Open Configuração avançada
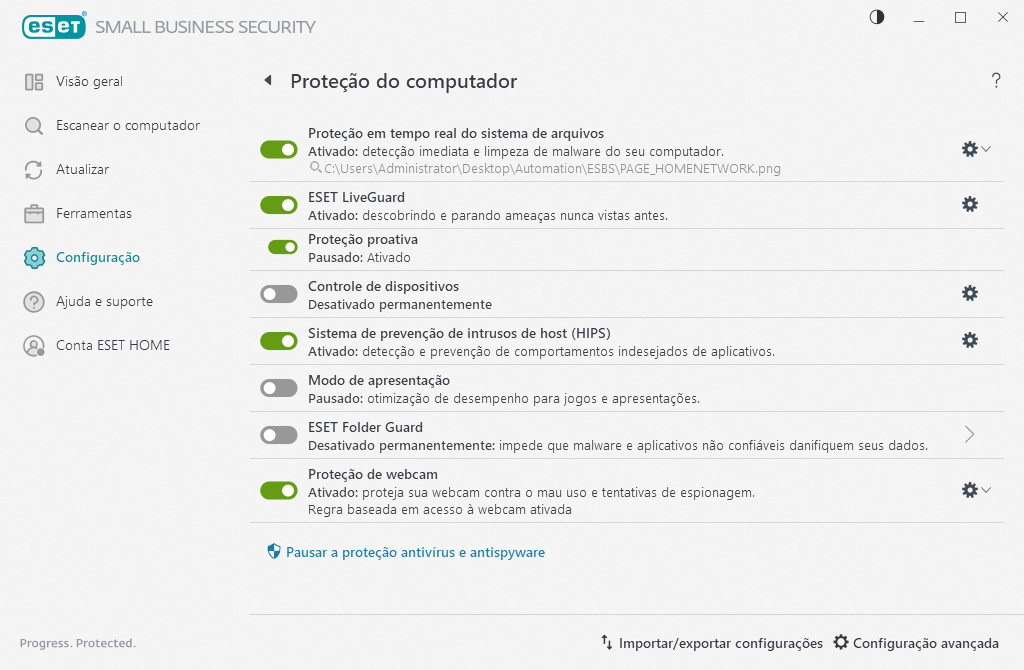The image size is (1024, 670). [x=919, y=643]
